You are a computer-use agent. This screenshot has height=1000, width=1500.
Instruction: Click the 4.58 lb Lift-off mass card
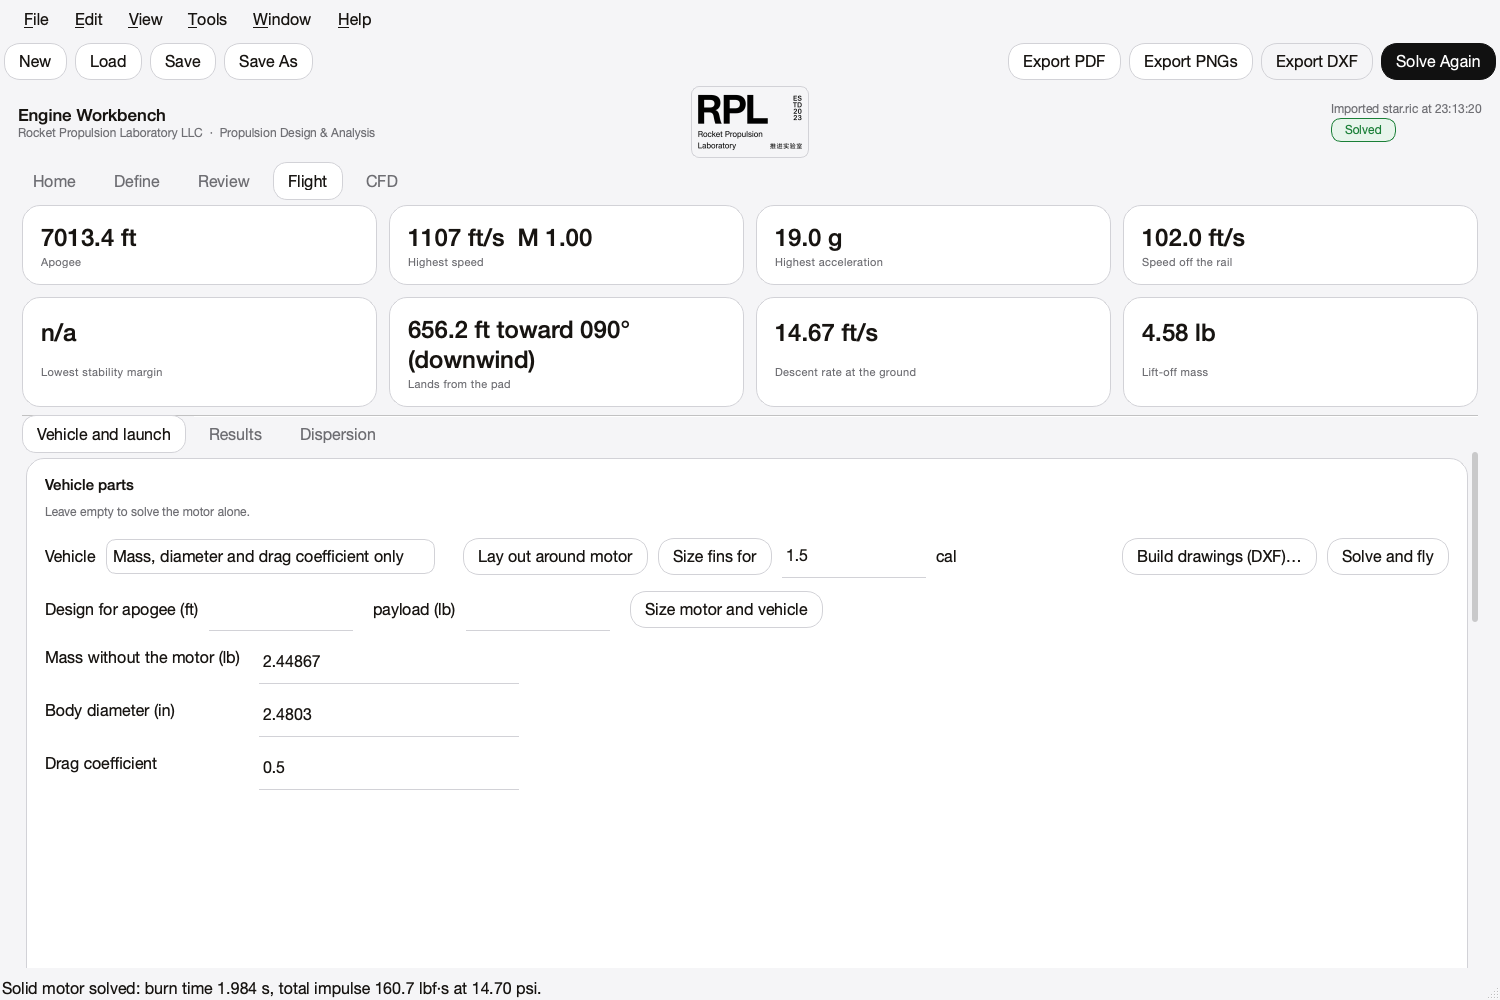(x=1300, y=352)
